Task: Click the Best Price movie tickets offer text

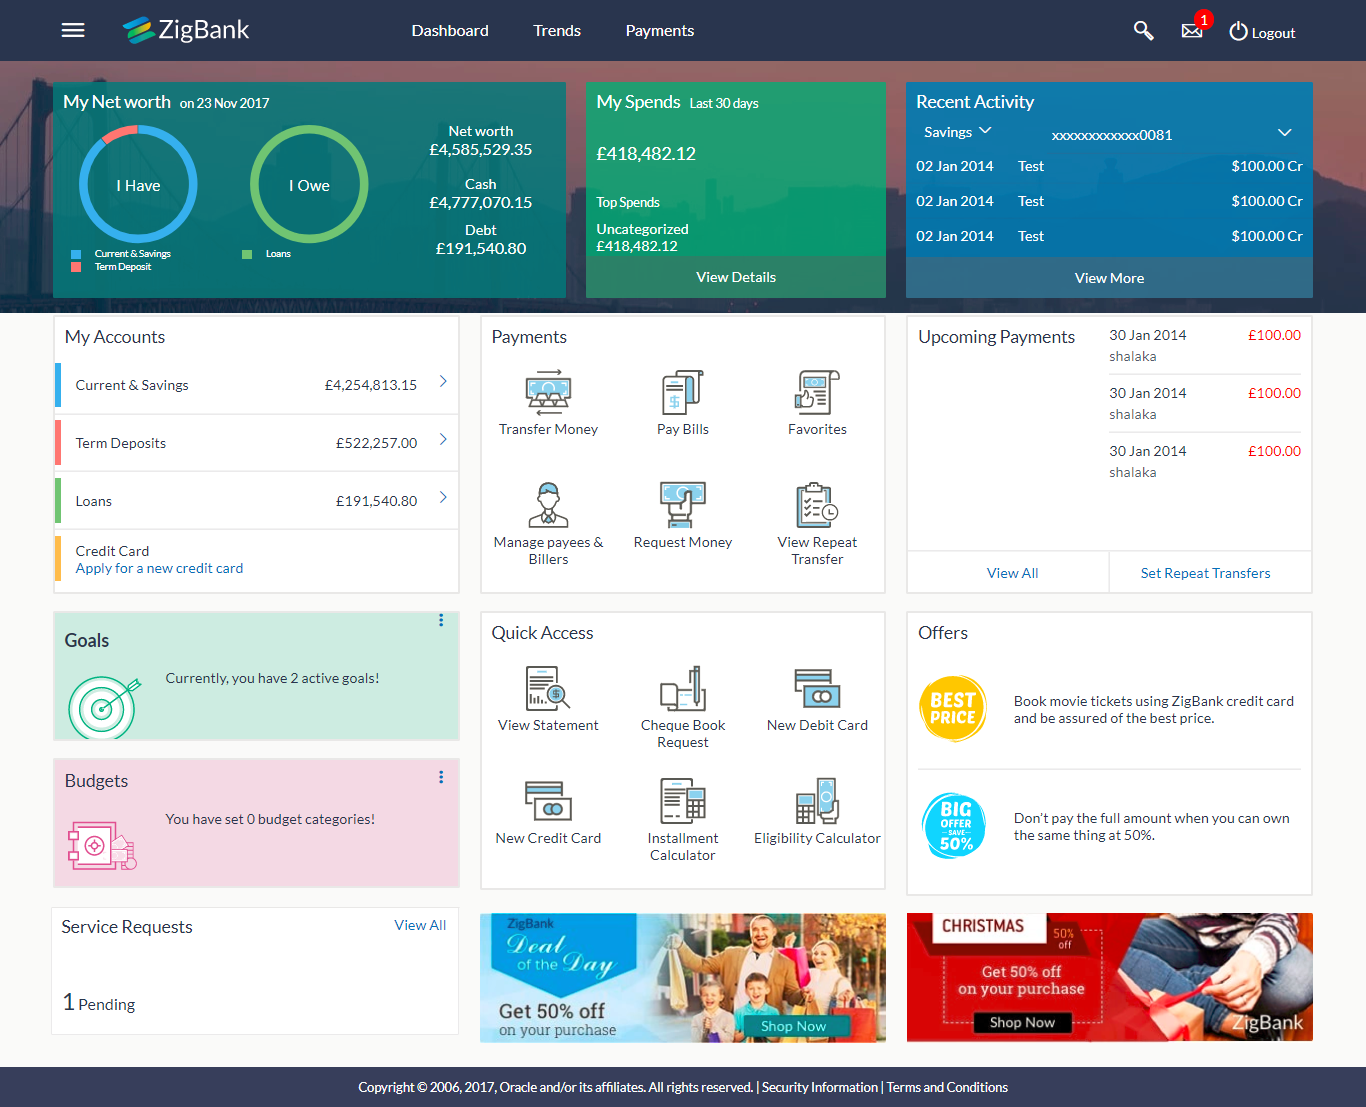Action: [x=1154, y=710]
